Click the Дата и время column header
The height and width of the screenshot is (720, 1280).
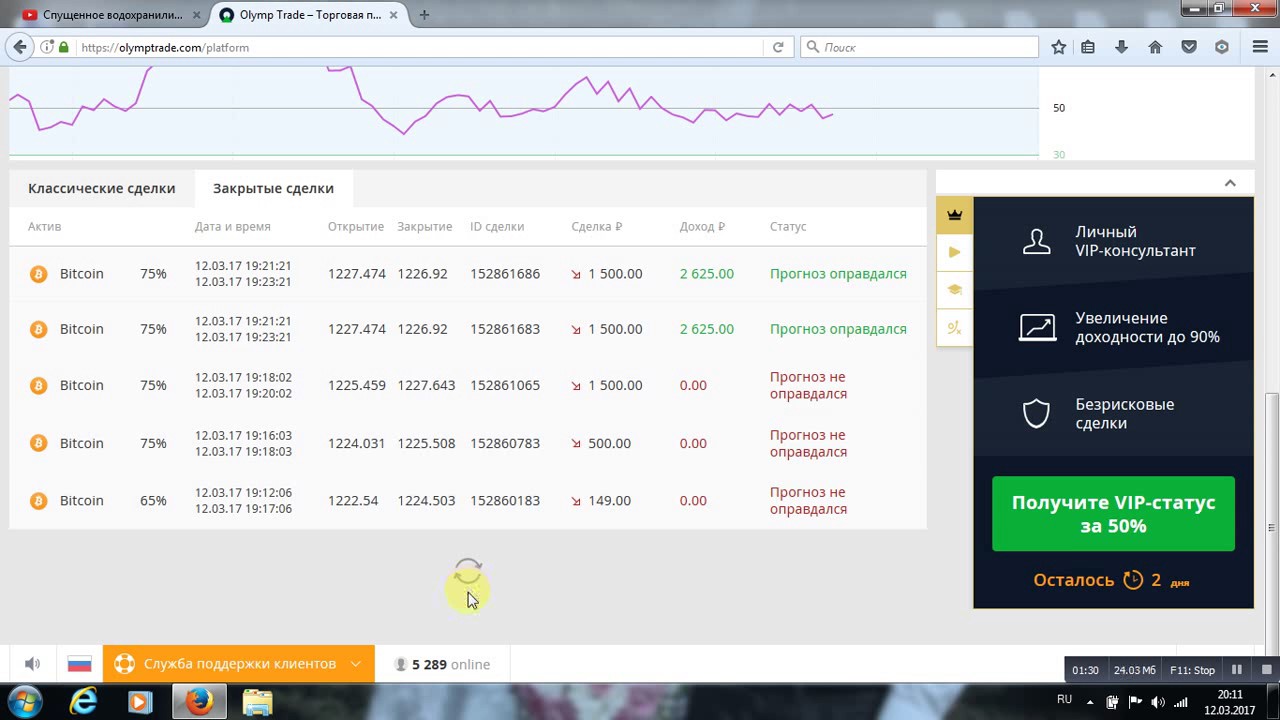pos(232,227)
